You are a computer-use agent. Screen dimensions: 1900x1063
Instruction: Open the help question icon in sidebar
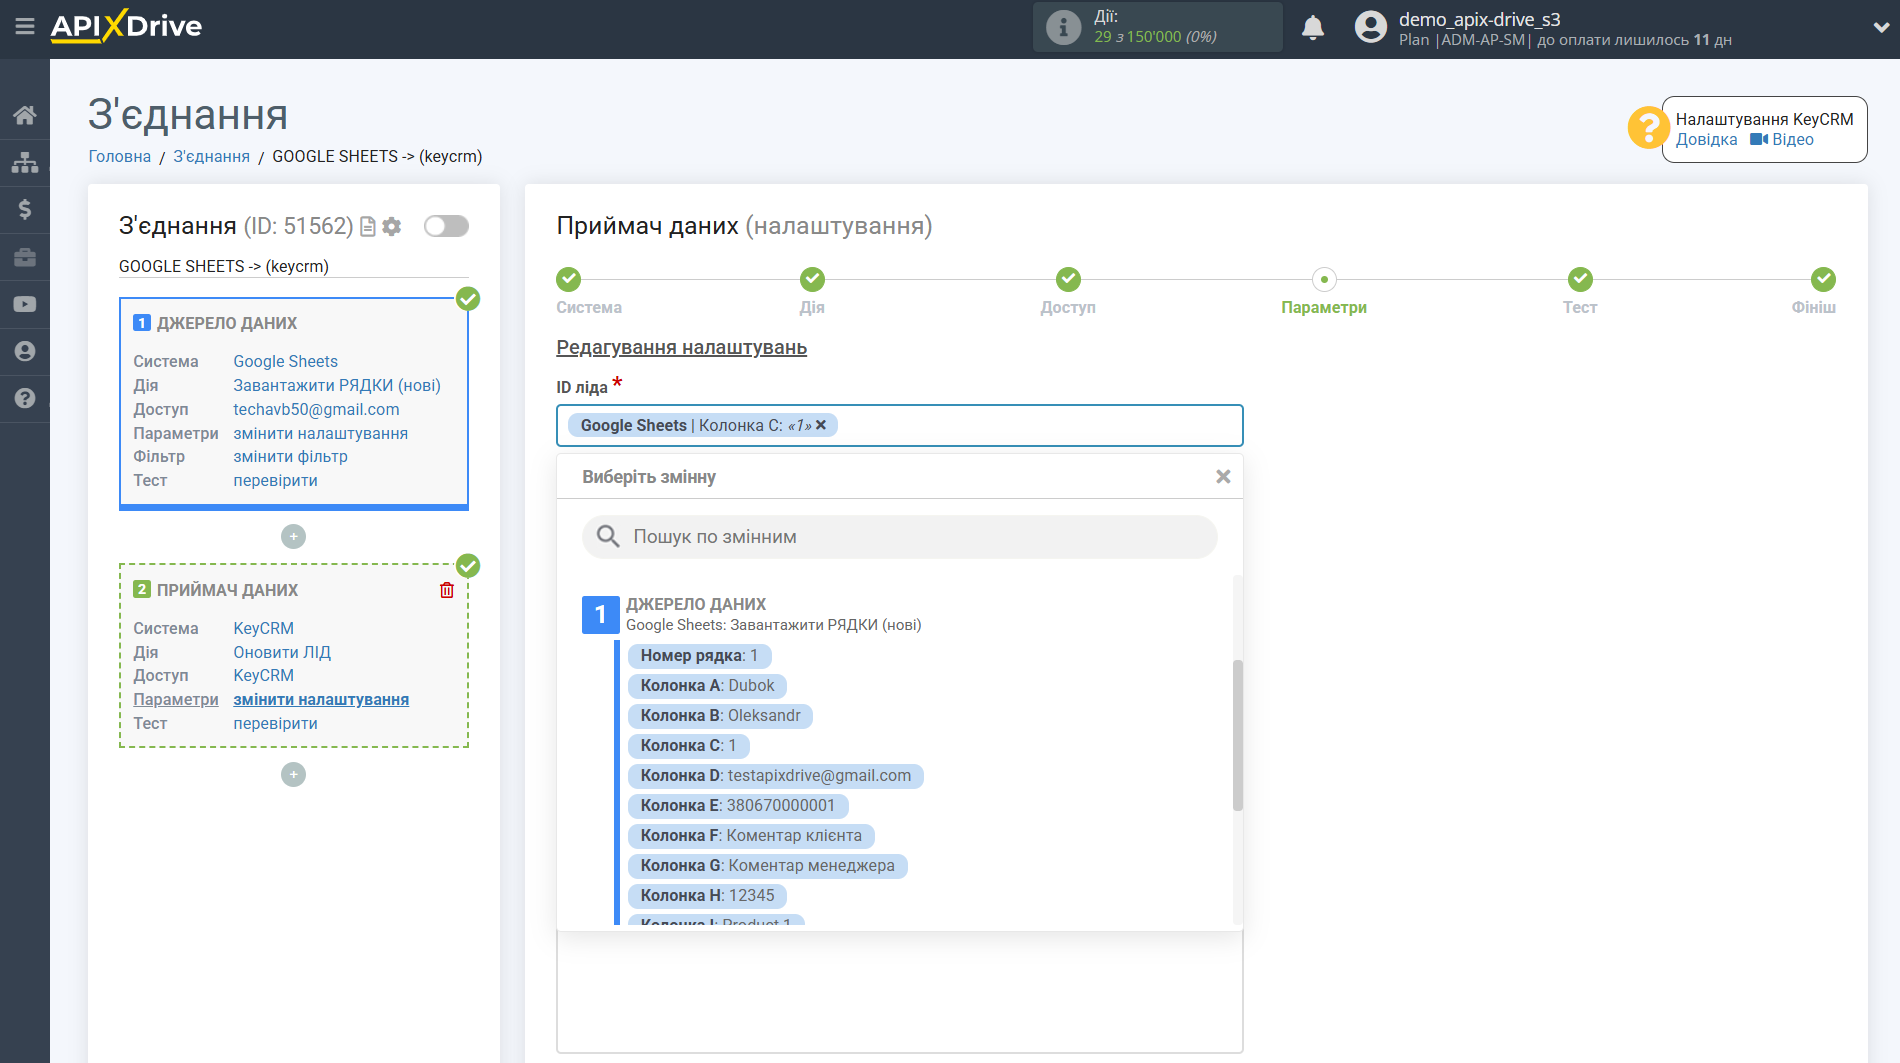coord(25,398)
